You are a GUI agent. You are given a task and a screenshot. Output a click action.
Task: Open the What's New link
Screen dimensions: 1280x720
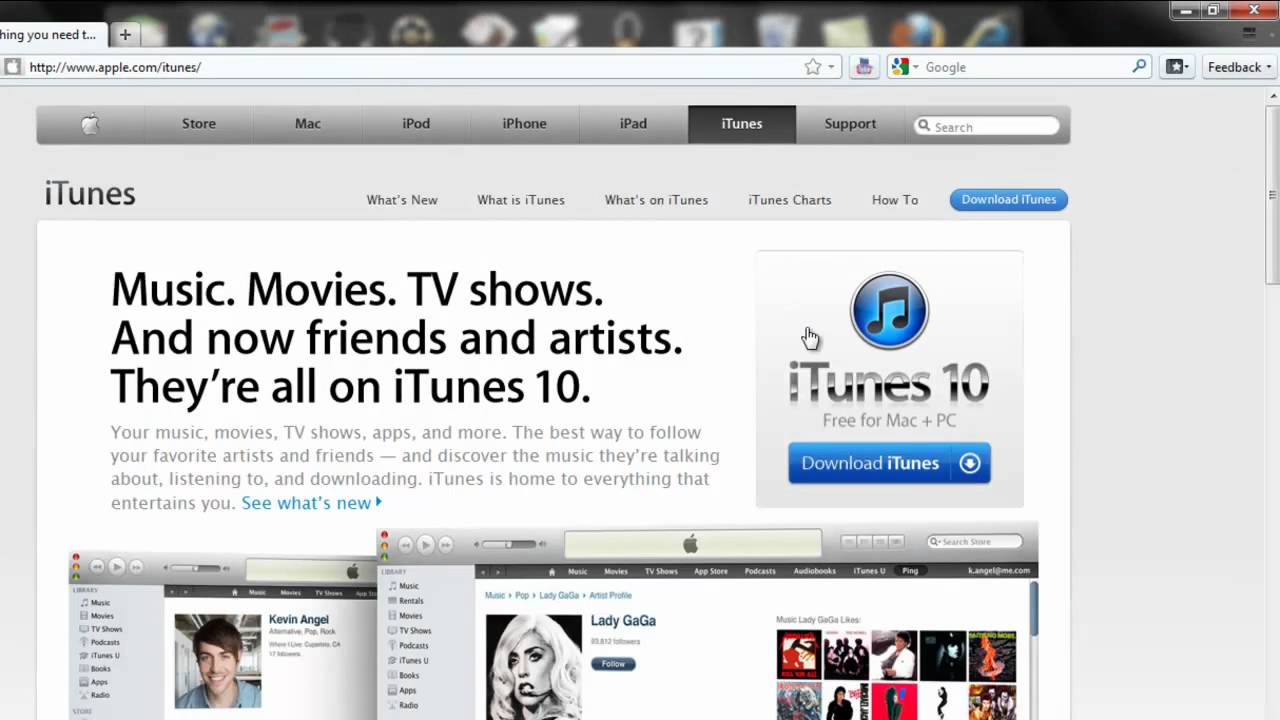click(x=402, y=200)
